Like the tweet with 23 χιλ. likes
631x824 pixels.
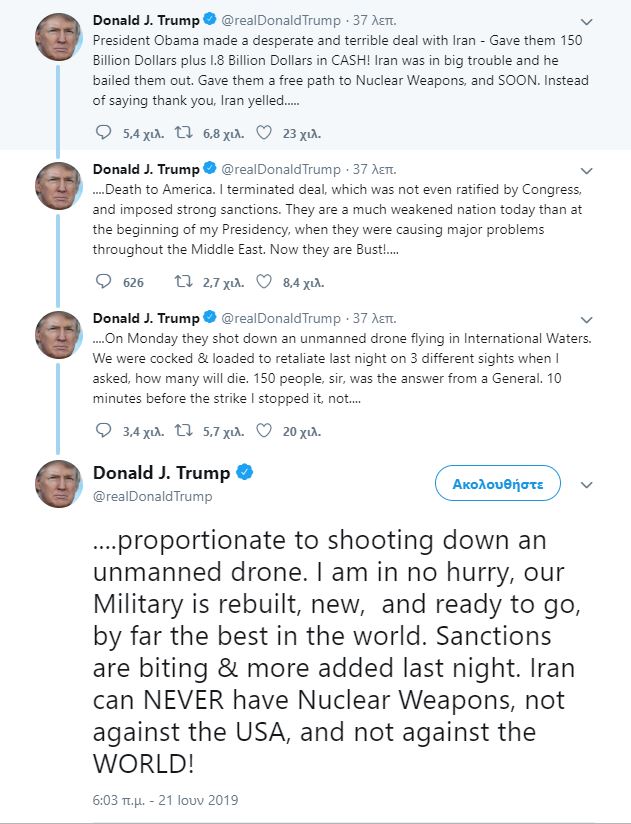264,131
